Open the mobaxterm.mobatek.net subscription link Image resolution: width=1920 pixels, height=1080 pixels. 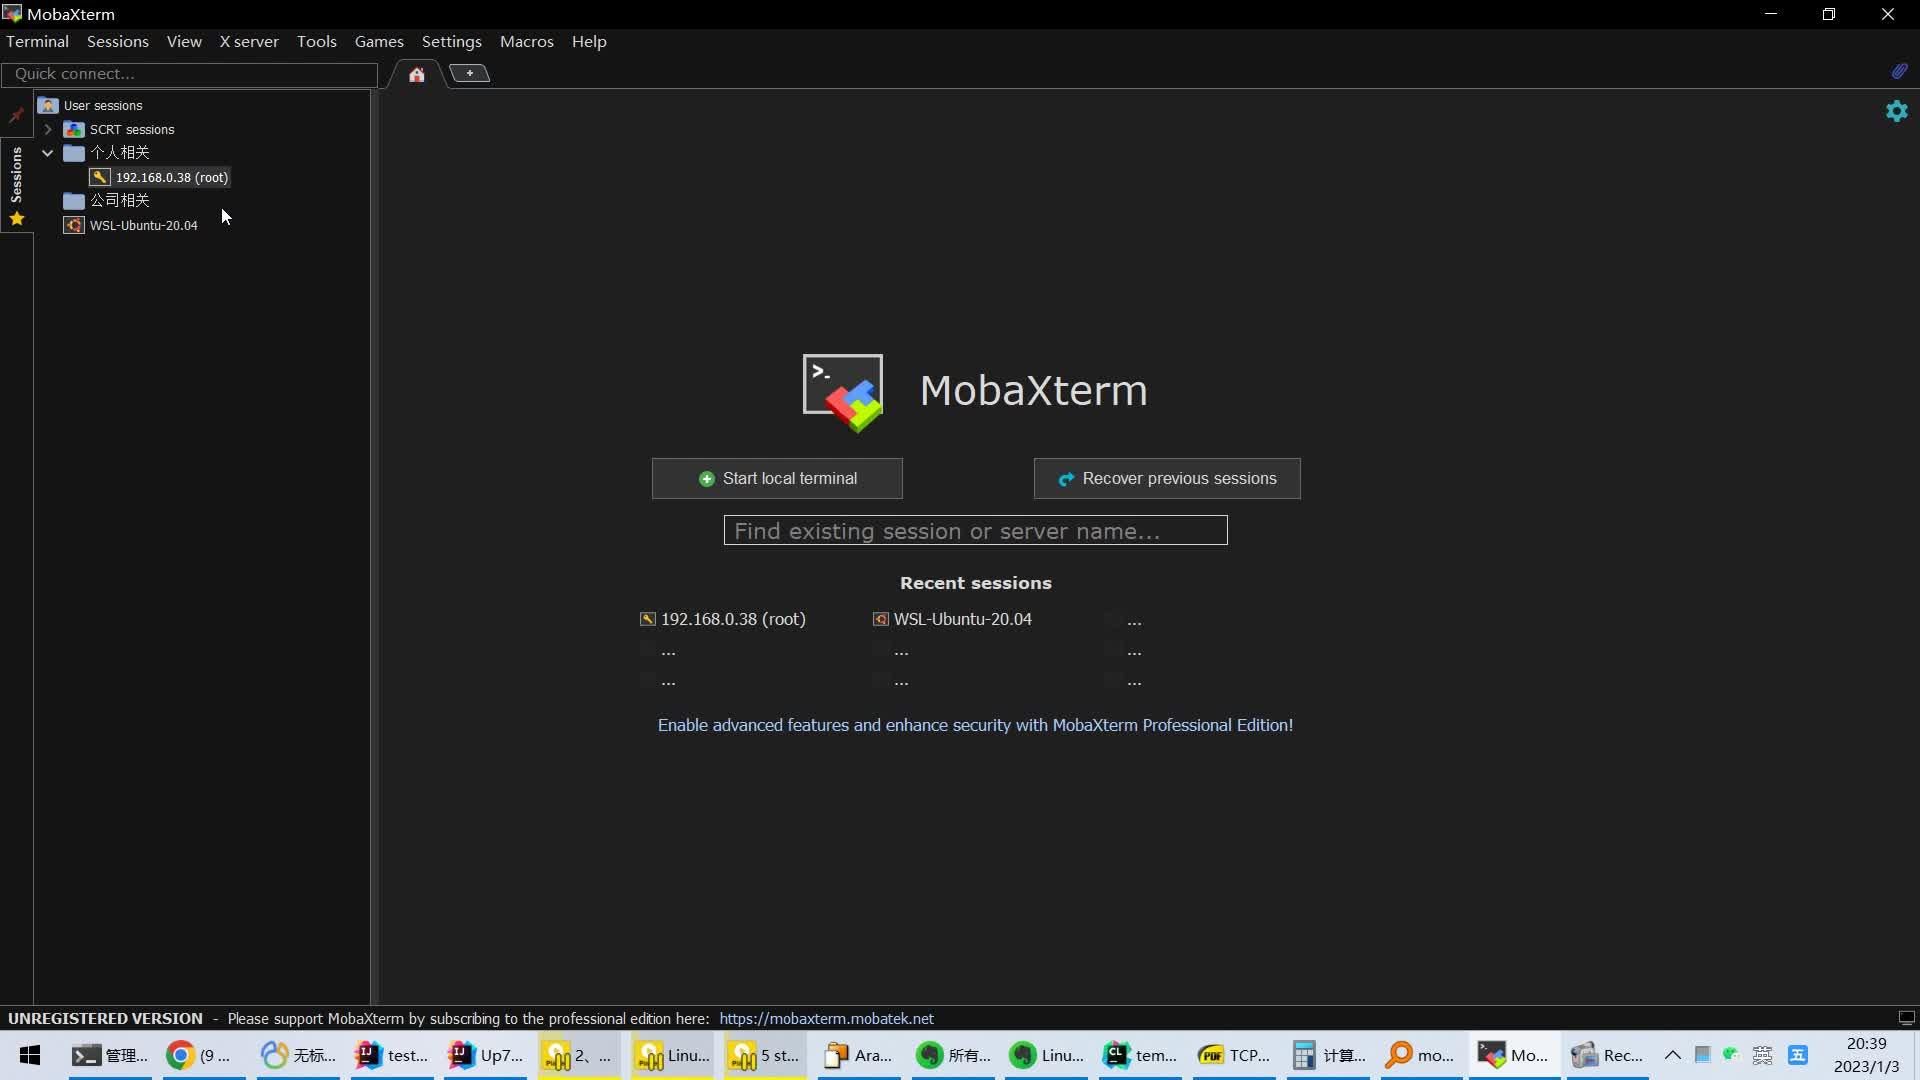point(827,1018)
